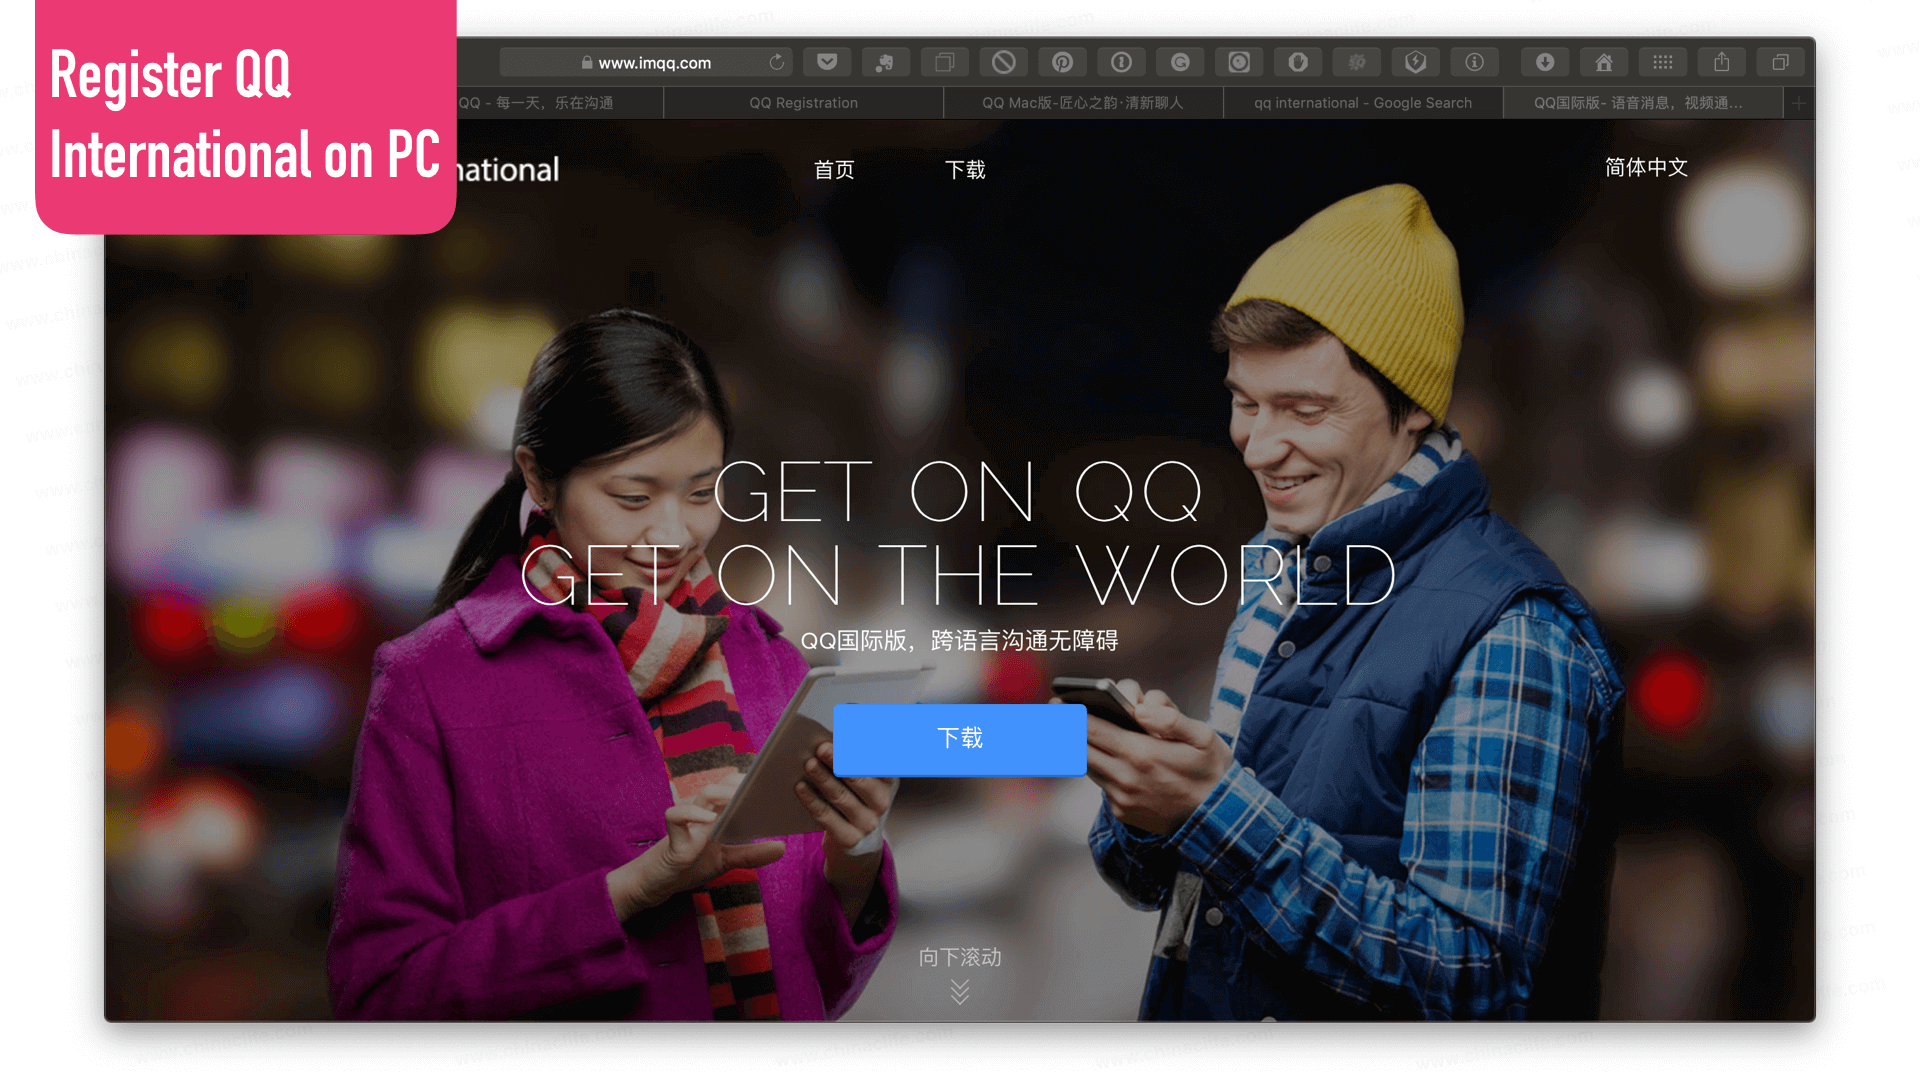1920x1080 pixels.
Task: Click the QQ国际版,跨语言沟通无障碍 tagline
Action: pos(959,640)
